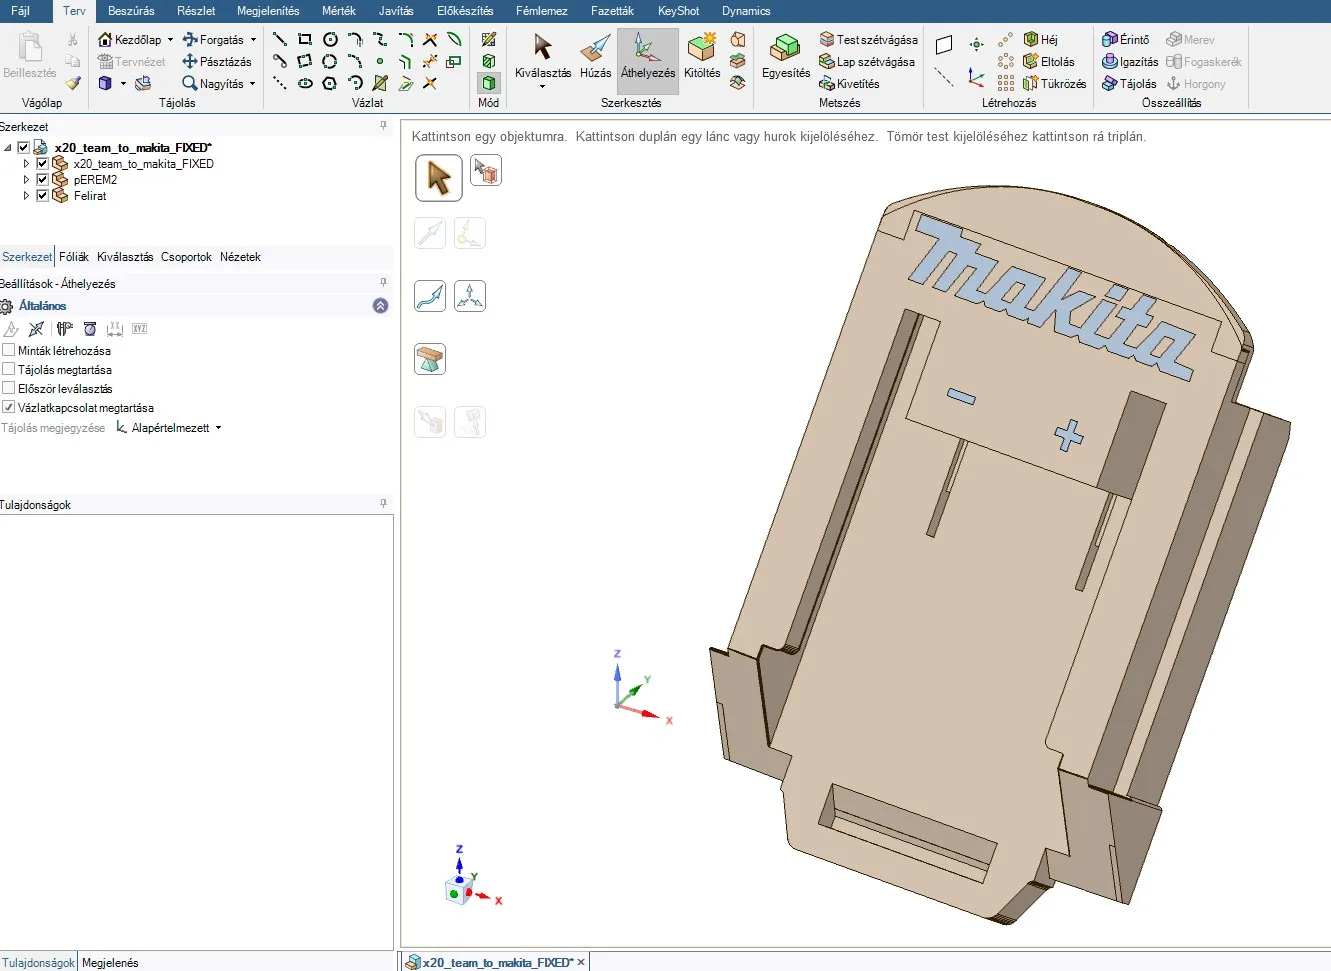Toggle visibility checkbox for pEREM2
Image resolution: width=1331 pixels, height=971 pixels.
click(42, 180)
